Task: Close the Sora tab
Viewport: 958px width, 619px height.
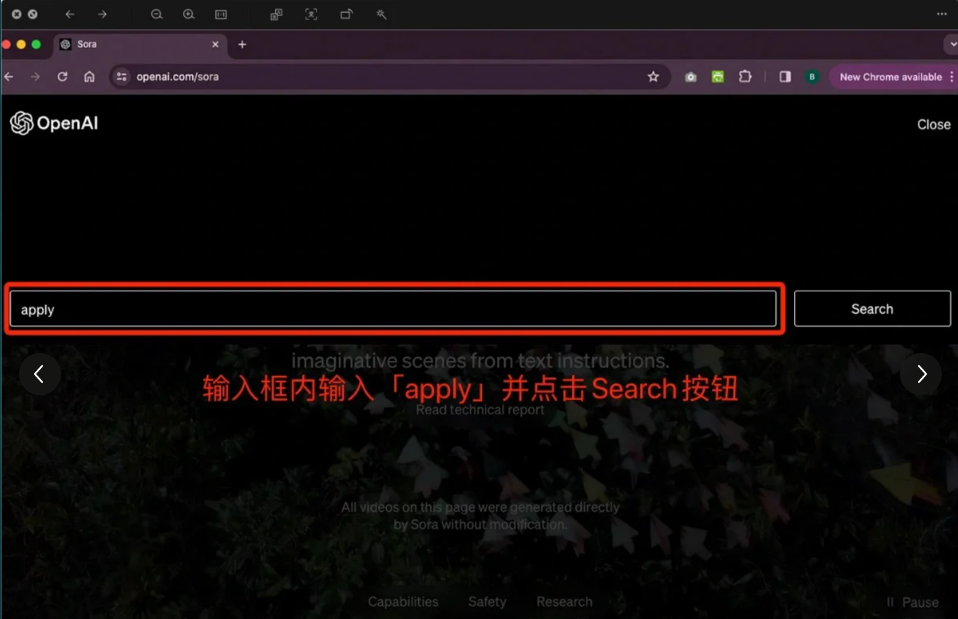Action: [x=215, y=44]
